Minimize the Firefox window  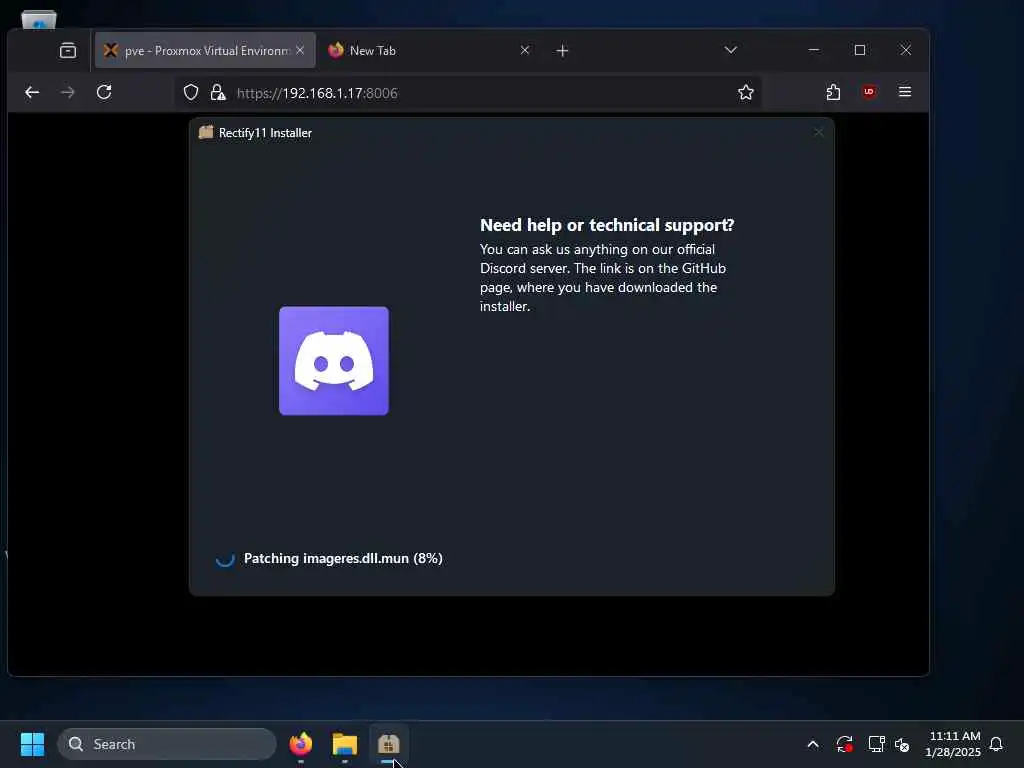click(814, 50)
